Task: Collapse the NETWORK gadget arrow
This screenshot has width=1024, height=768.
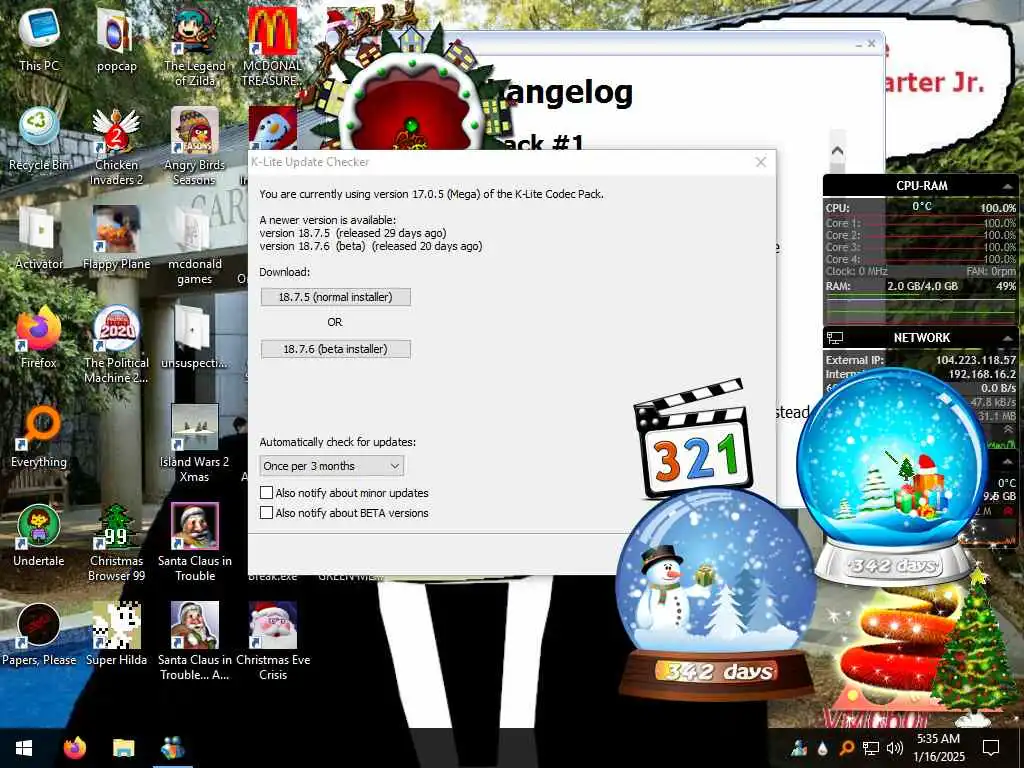Action: point(1006,338)
